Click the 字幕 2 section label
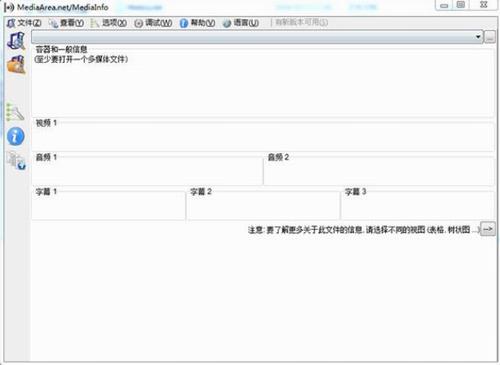 click(201, 192)
